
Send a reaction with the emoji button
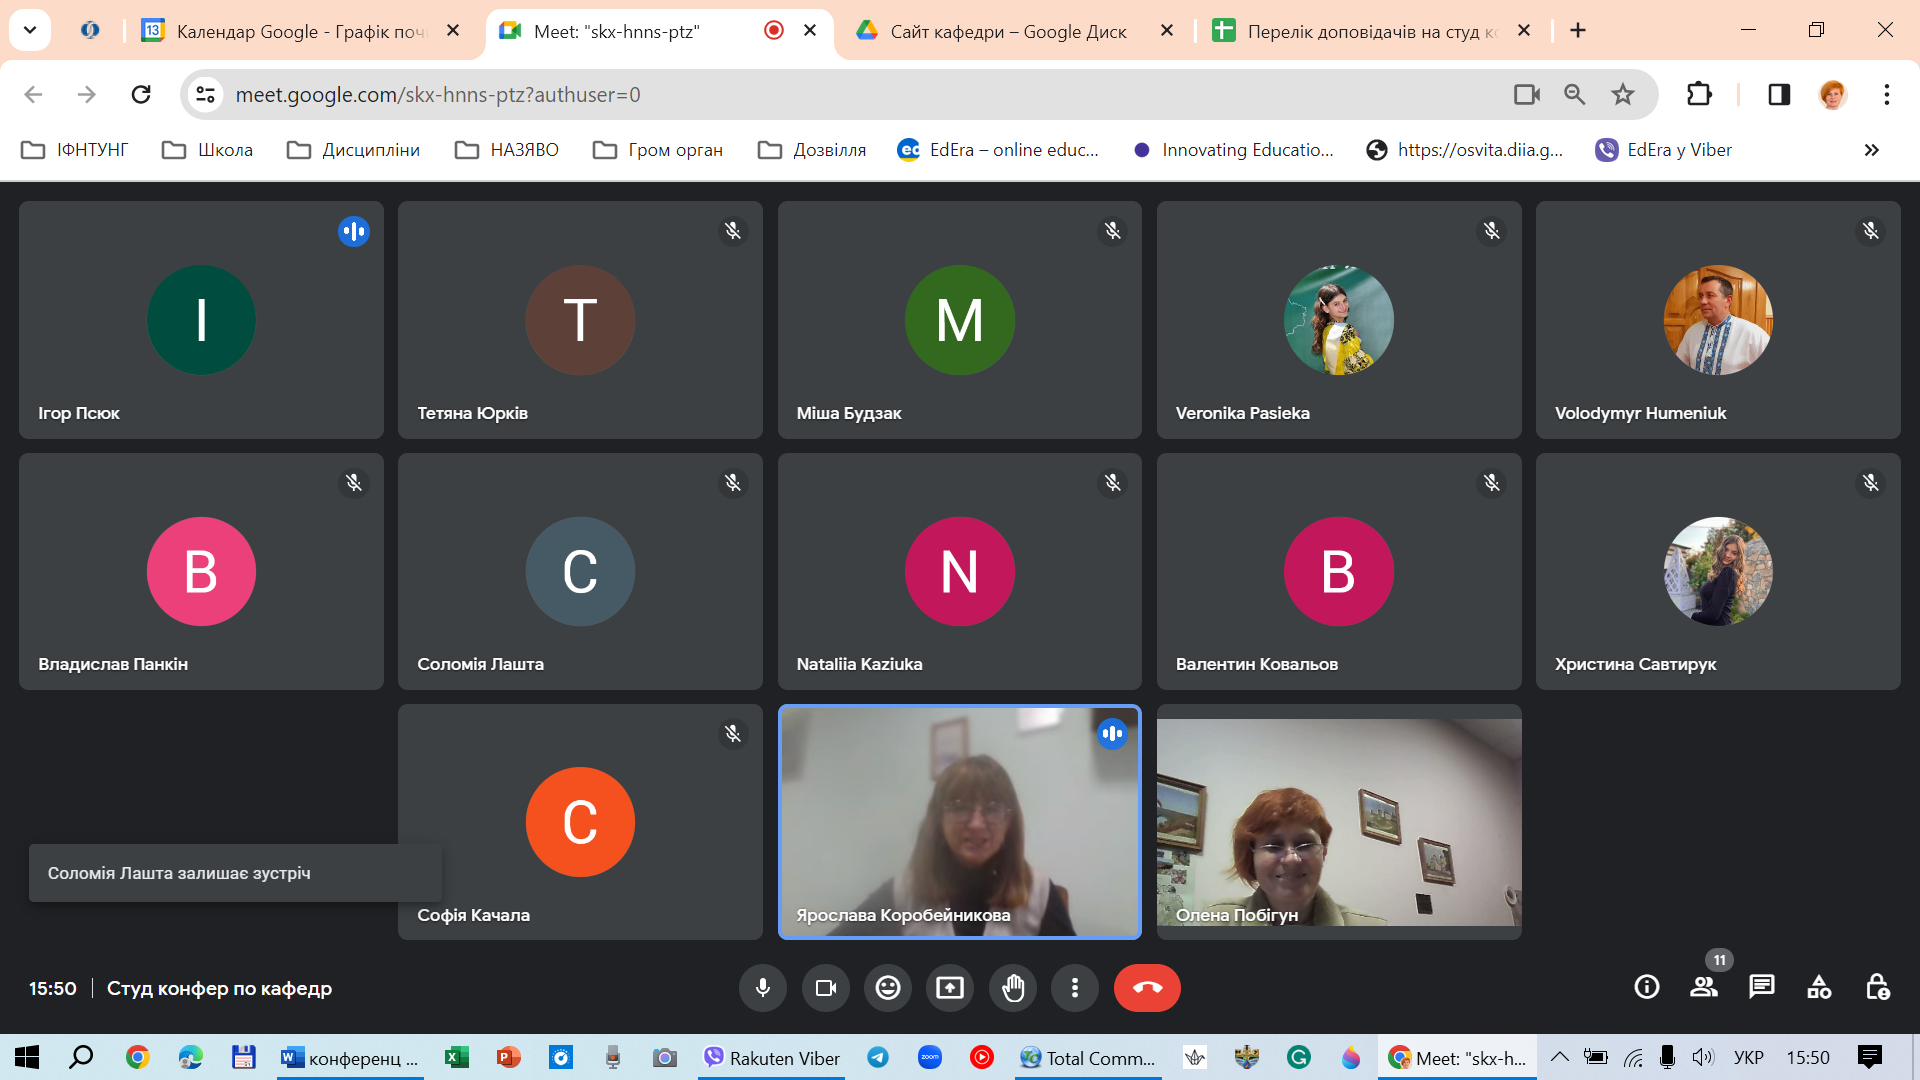(888, 988)
